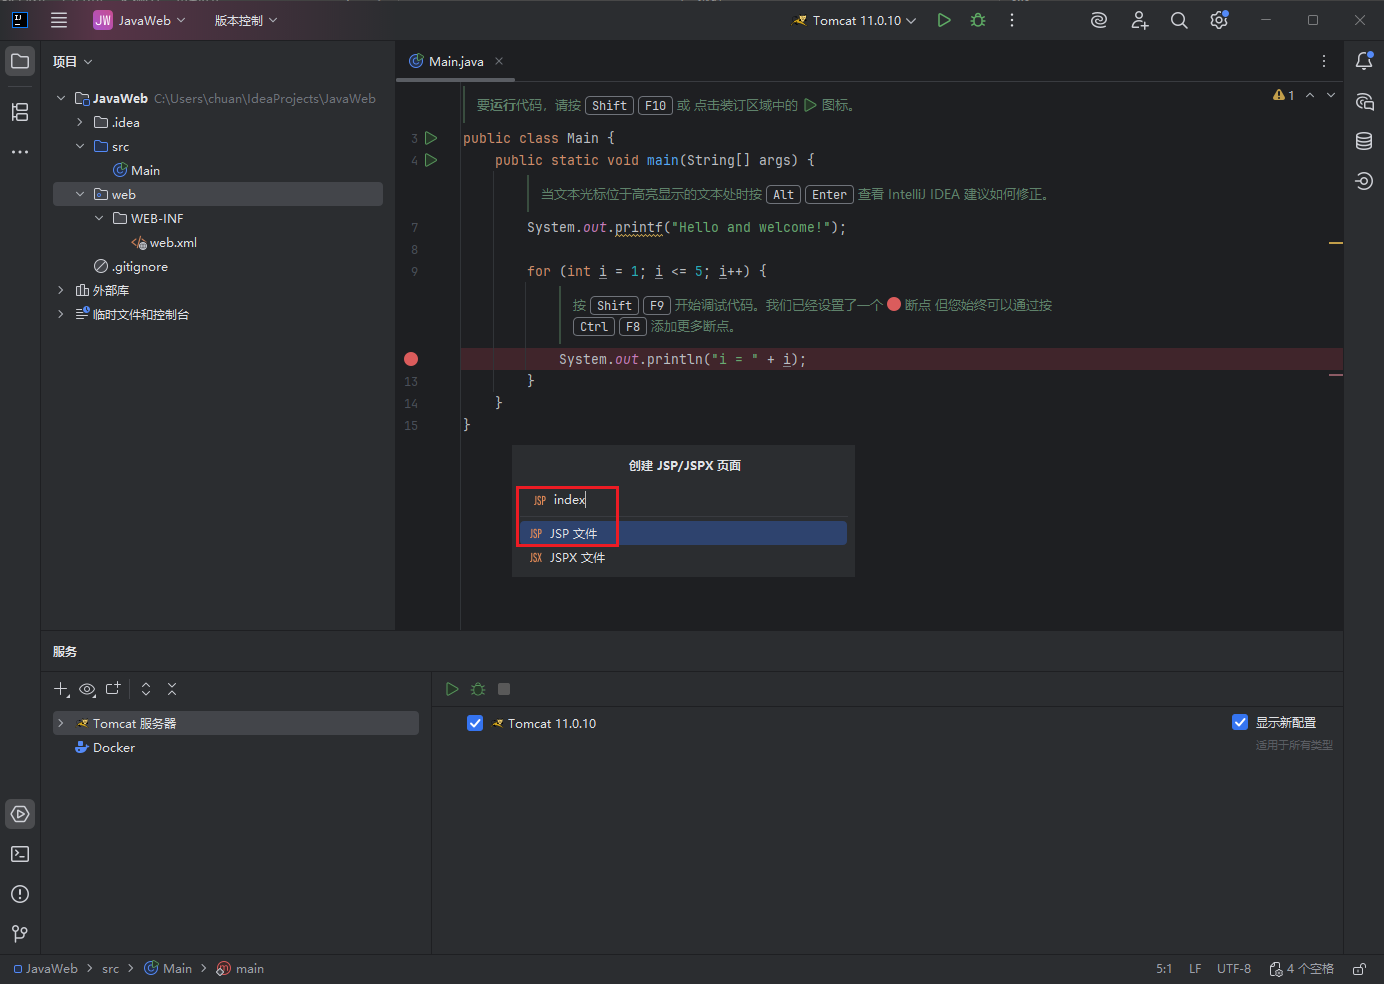Image resolution: width=1384 pixels, height=984 pixels.
Task: Toggle the 显示新配置 checkbox
Action: pyautogui.click(x=1240, y=722)
